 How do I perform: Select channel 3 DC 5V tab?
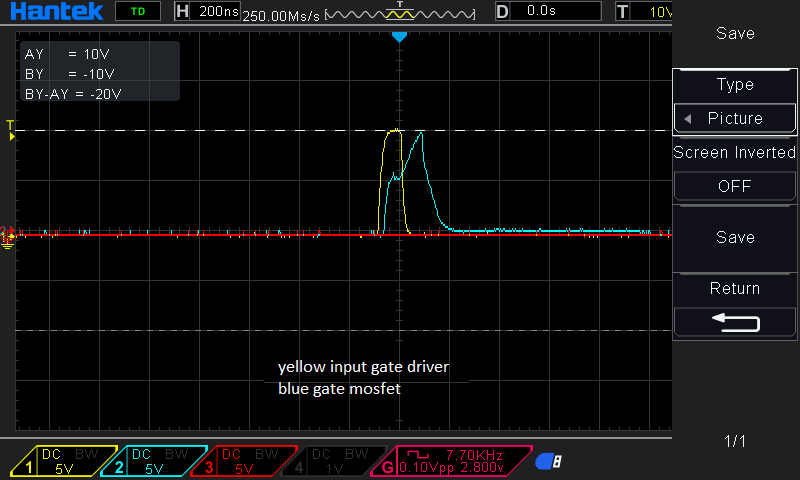point(244,461)
